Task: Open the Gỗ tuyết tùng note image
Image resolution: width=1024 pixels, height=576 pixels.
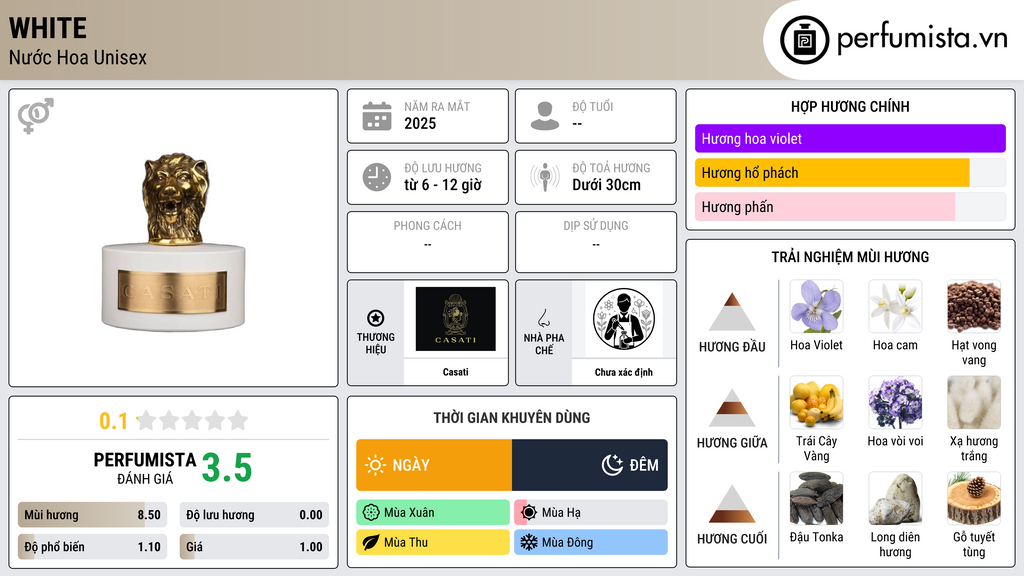Action: coord(974,499)
